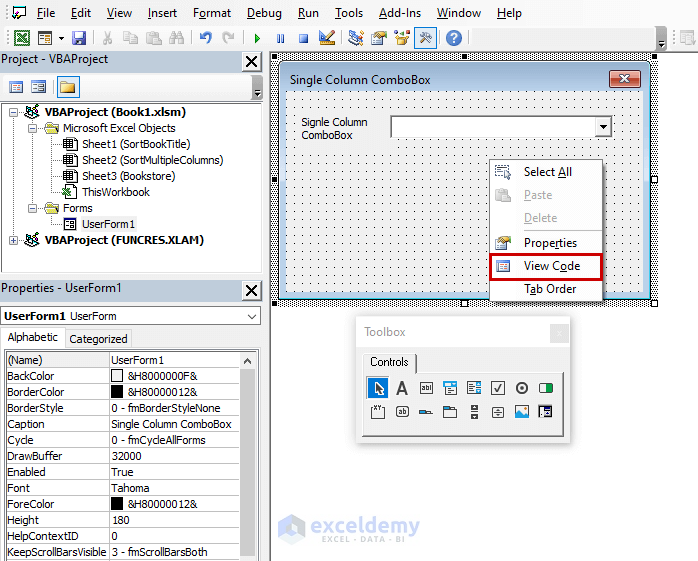Collapse the Forms folder node
698x561 pixels.
click(32, 208)
